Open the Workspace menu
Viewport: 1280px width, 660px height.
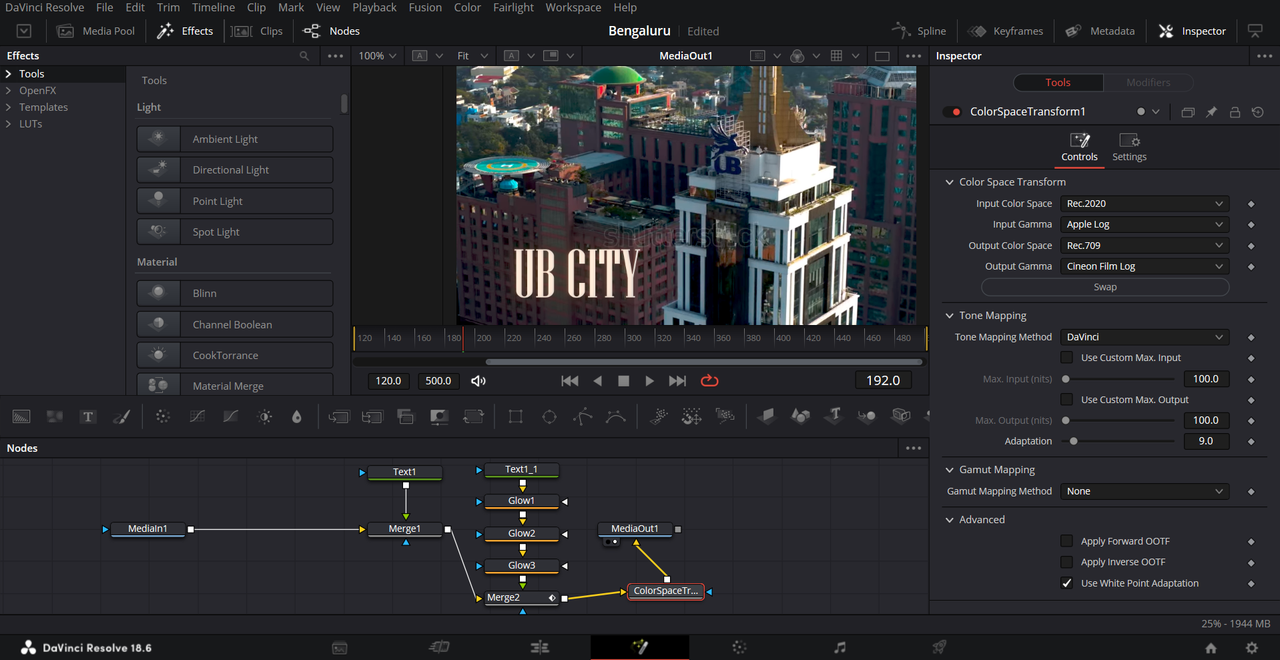coord(573,7)
